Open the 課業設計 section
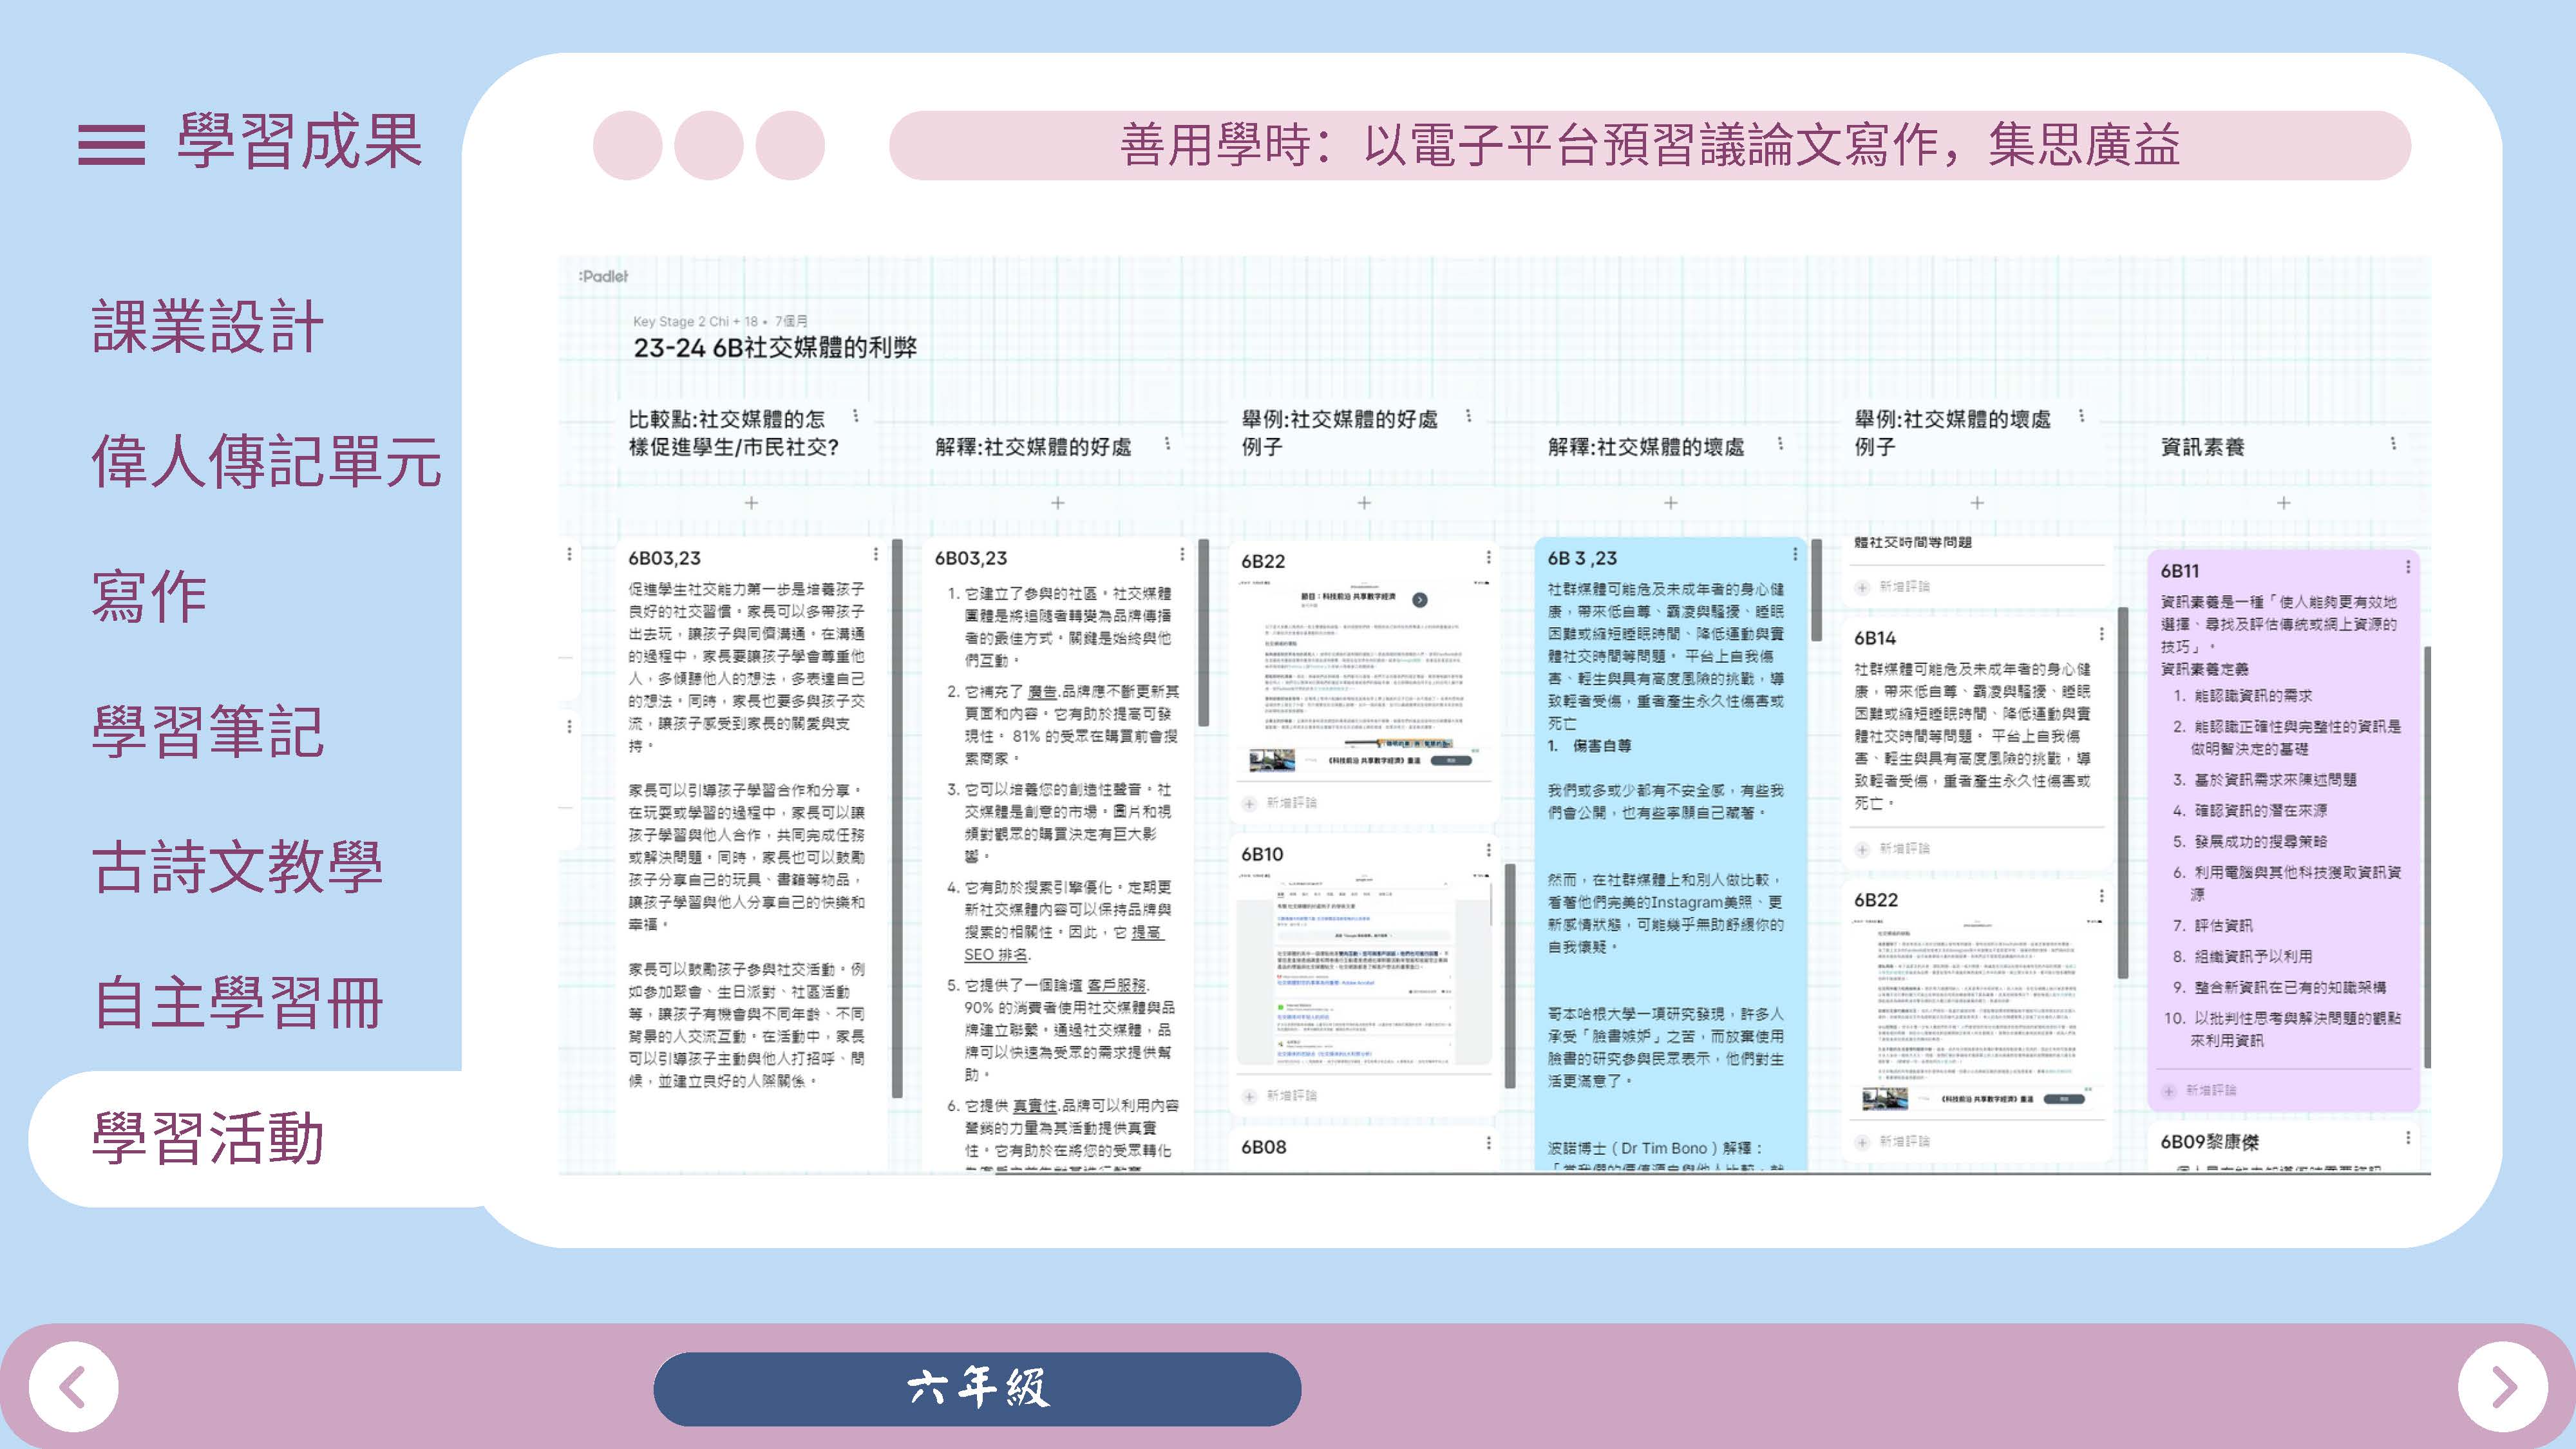 tap(208, 326)
